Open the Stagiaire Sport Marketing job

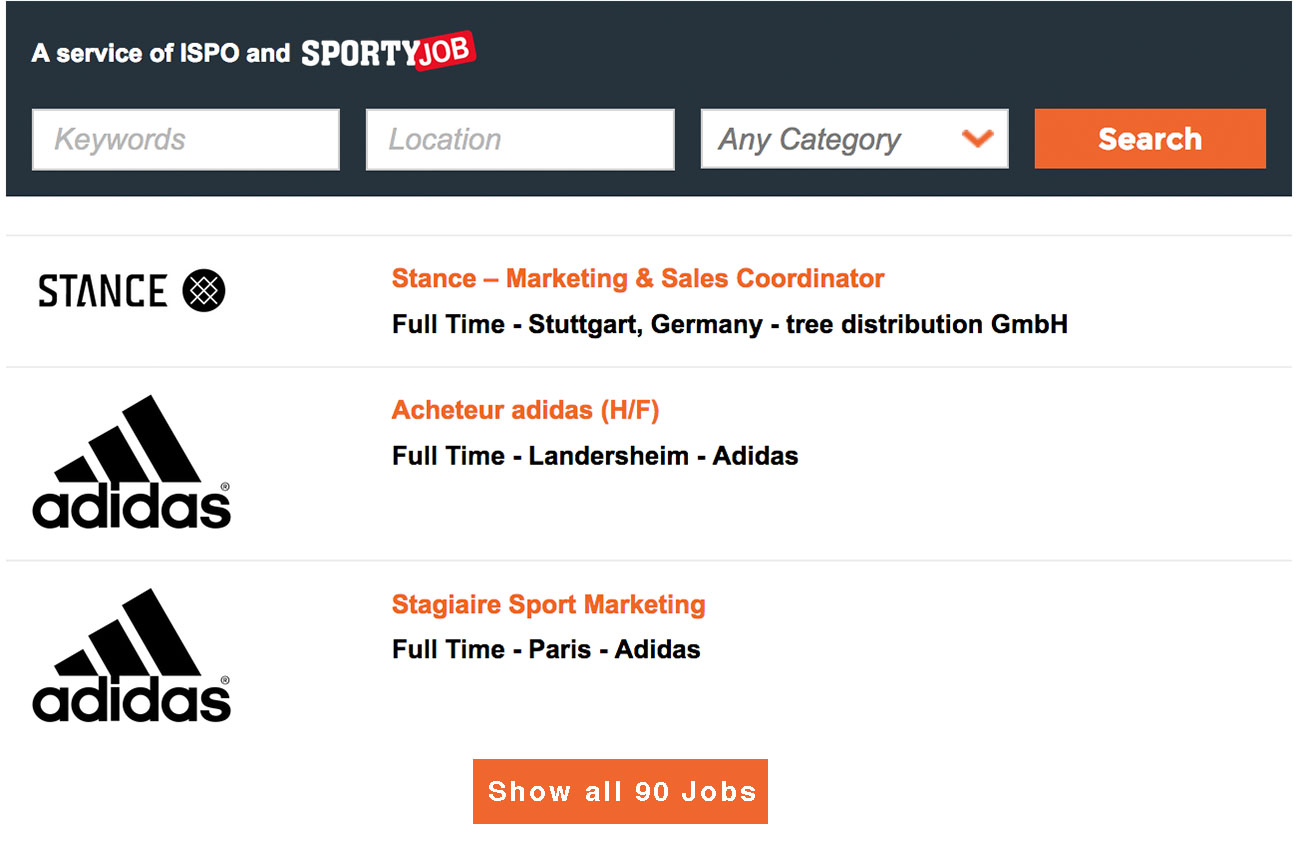549,604
